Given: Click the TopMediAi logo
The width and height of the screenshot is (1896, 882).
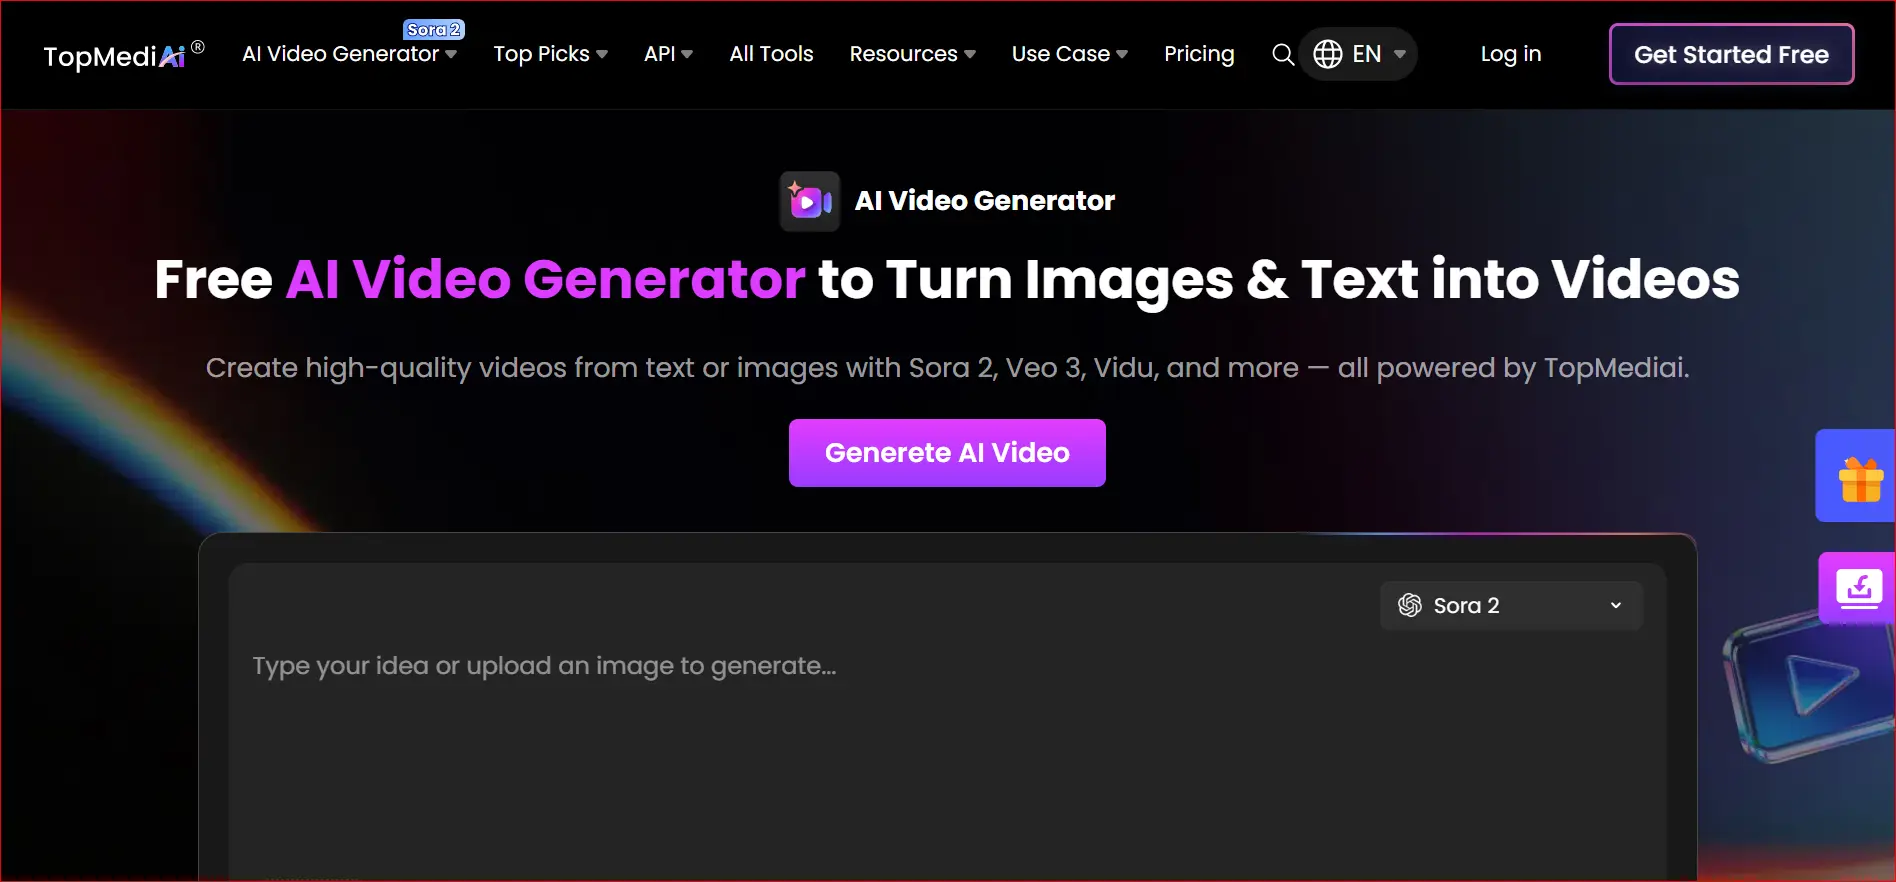Looking at the screenshot, I should [124, 55].
